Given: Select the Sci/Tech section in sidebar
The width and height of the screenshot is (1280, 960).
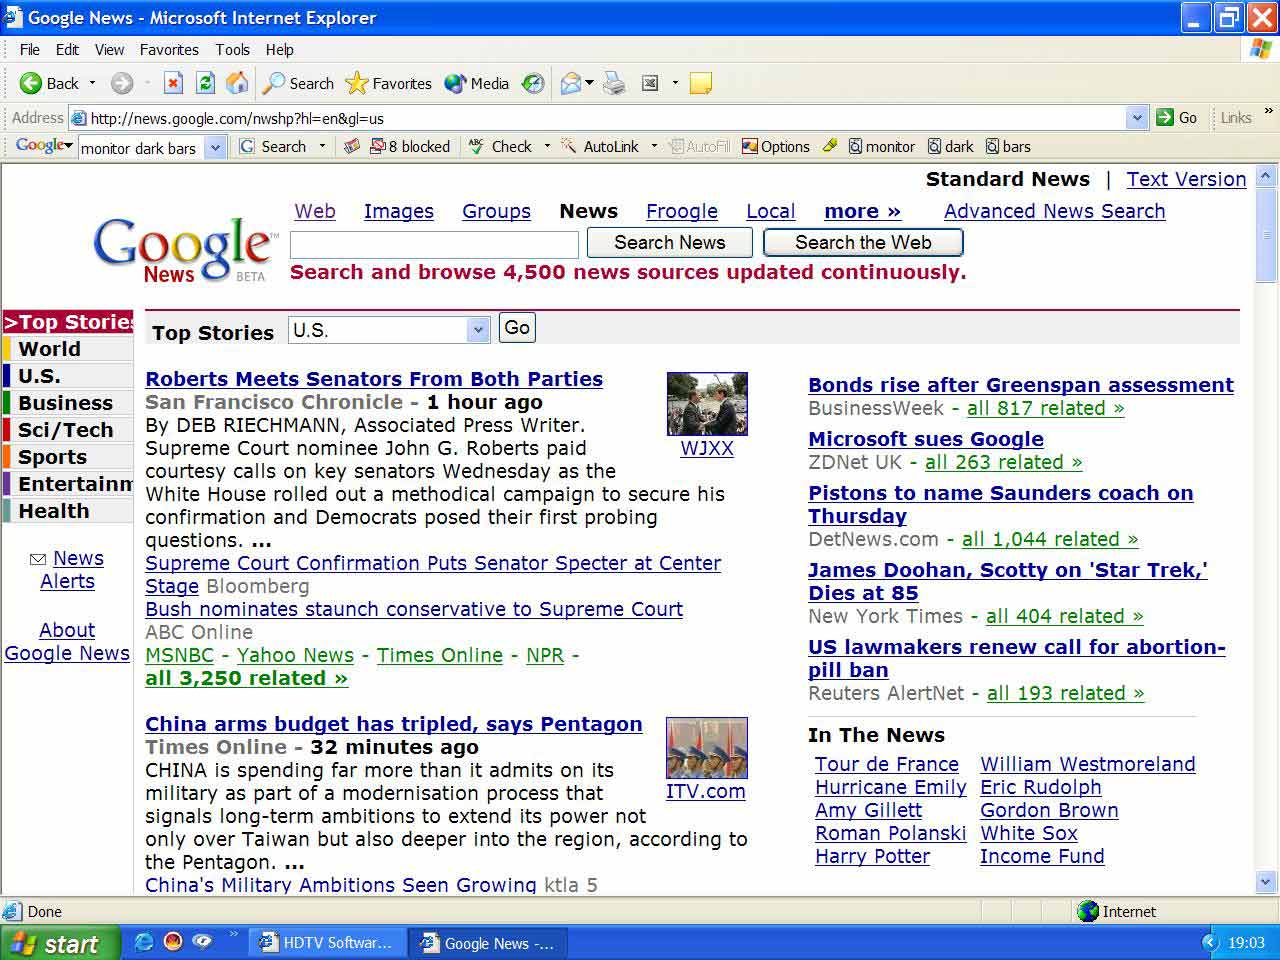Looking at the screenshot, I should 66,430.
